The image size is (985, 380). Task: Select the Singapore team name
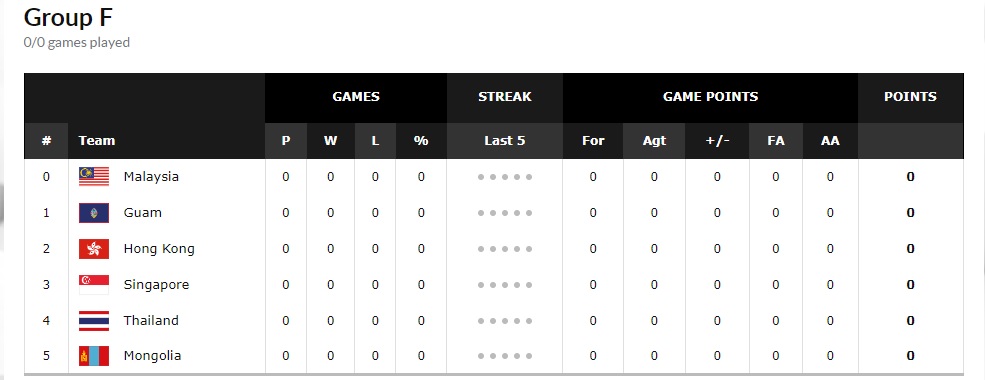(x=156, y=285)
